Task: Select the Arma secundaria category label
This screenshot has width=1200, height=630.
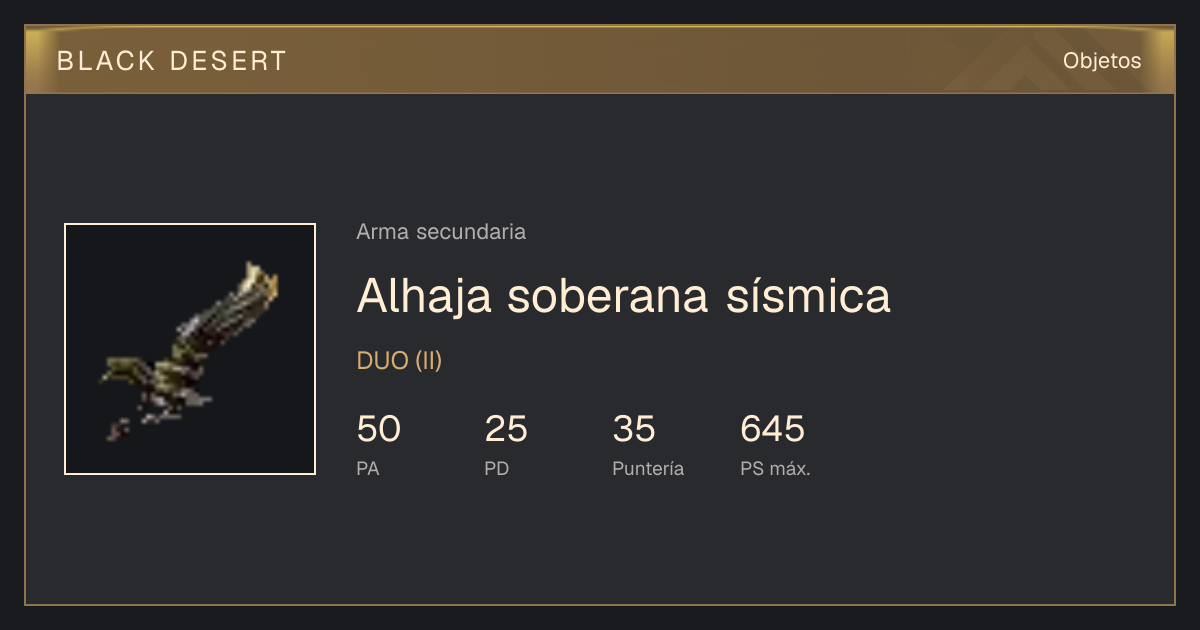Action: (x=441, y=232)
